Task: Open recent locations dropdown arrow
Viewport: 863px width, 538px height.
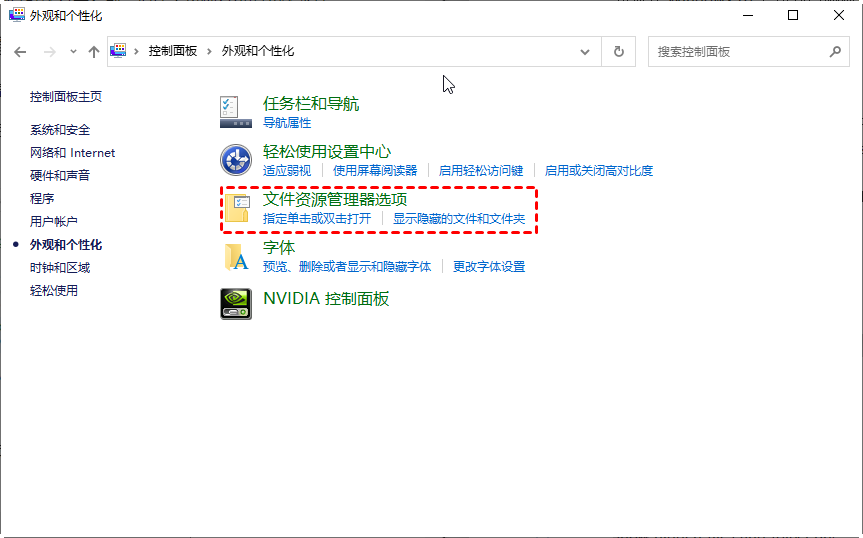Action: 73,52
